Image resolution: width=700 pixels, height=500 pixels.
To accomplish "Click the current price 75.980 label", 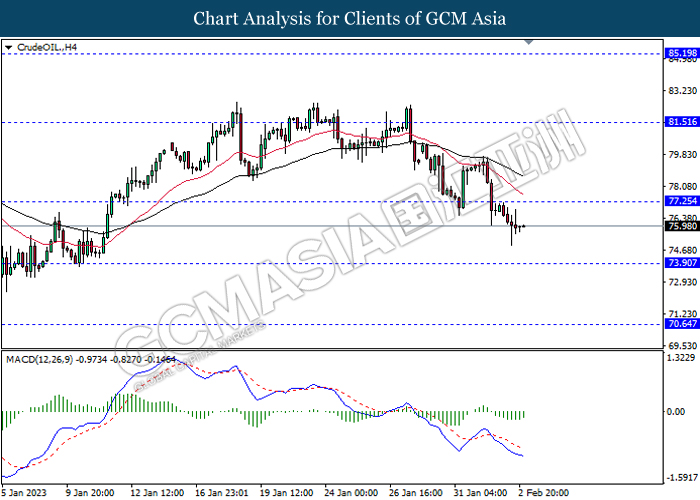I will (682, 226).
